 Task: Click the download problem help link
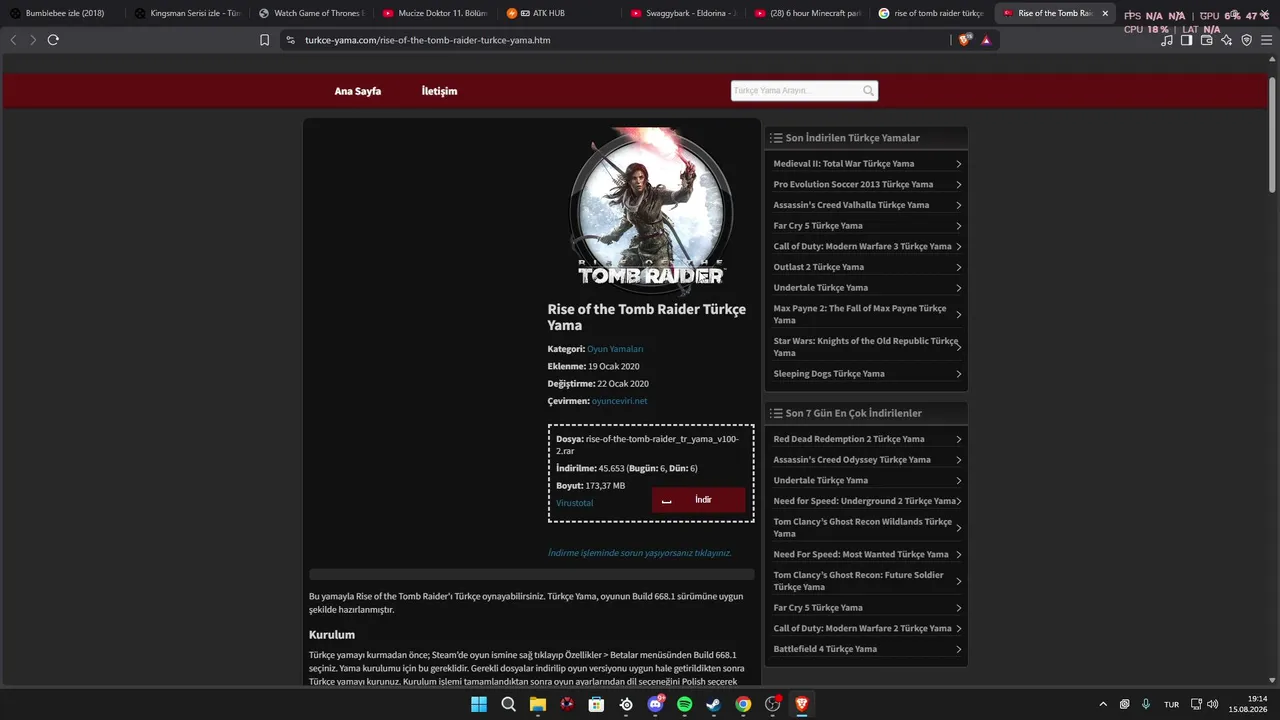(639, 553)
